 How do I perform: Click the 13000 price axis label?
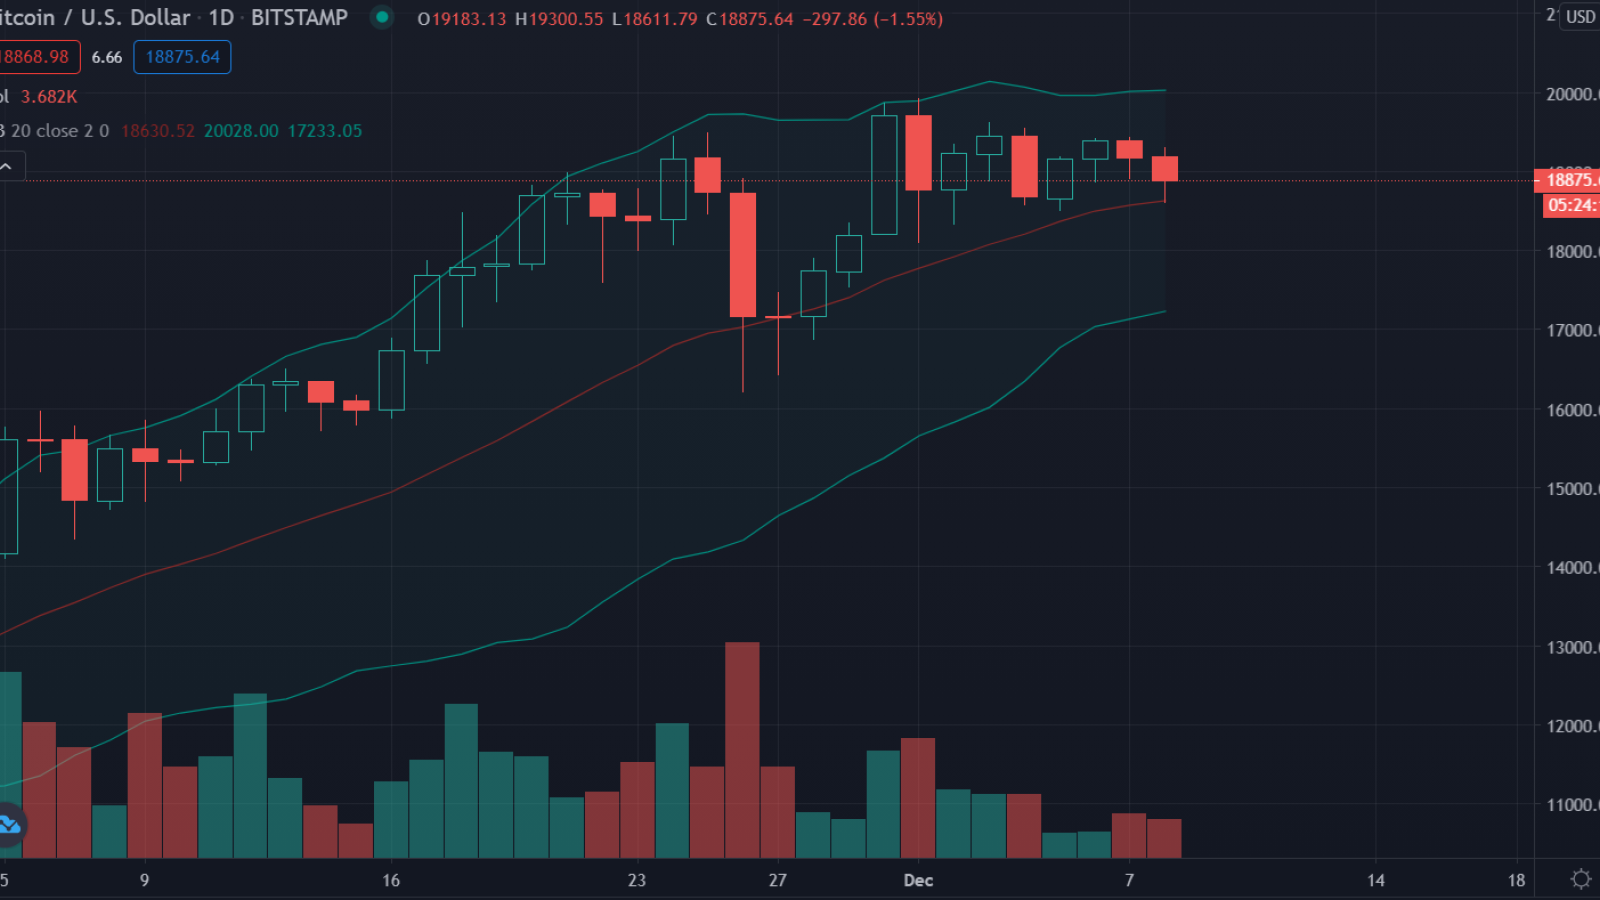click(1572, 647)
